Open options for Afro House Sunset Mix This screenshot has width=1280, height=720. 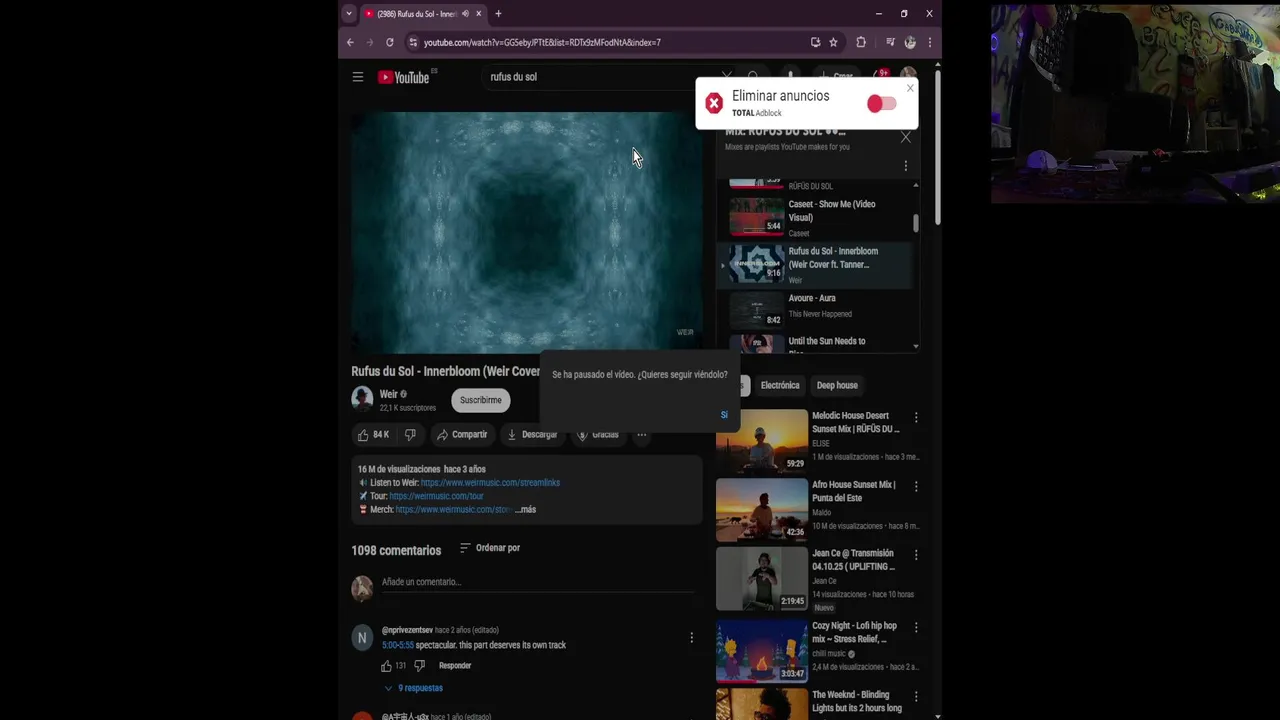[x=916, y=487]
